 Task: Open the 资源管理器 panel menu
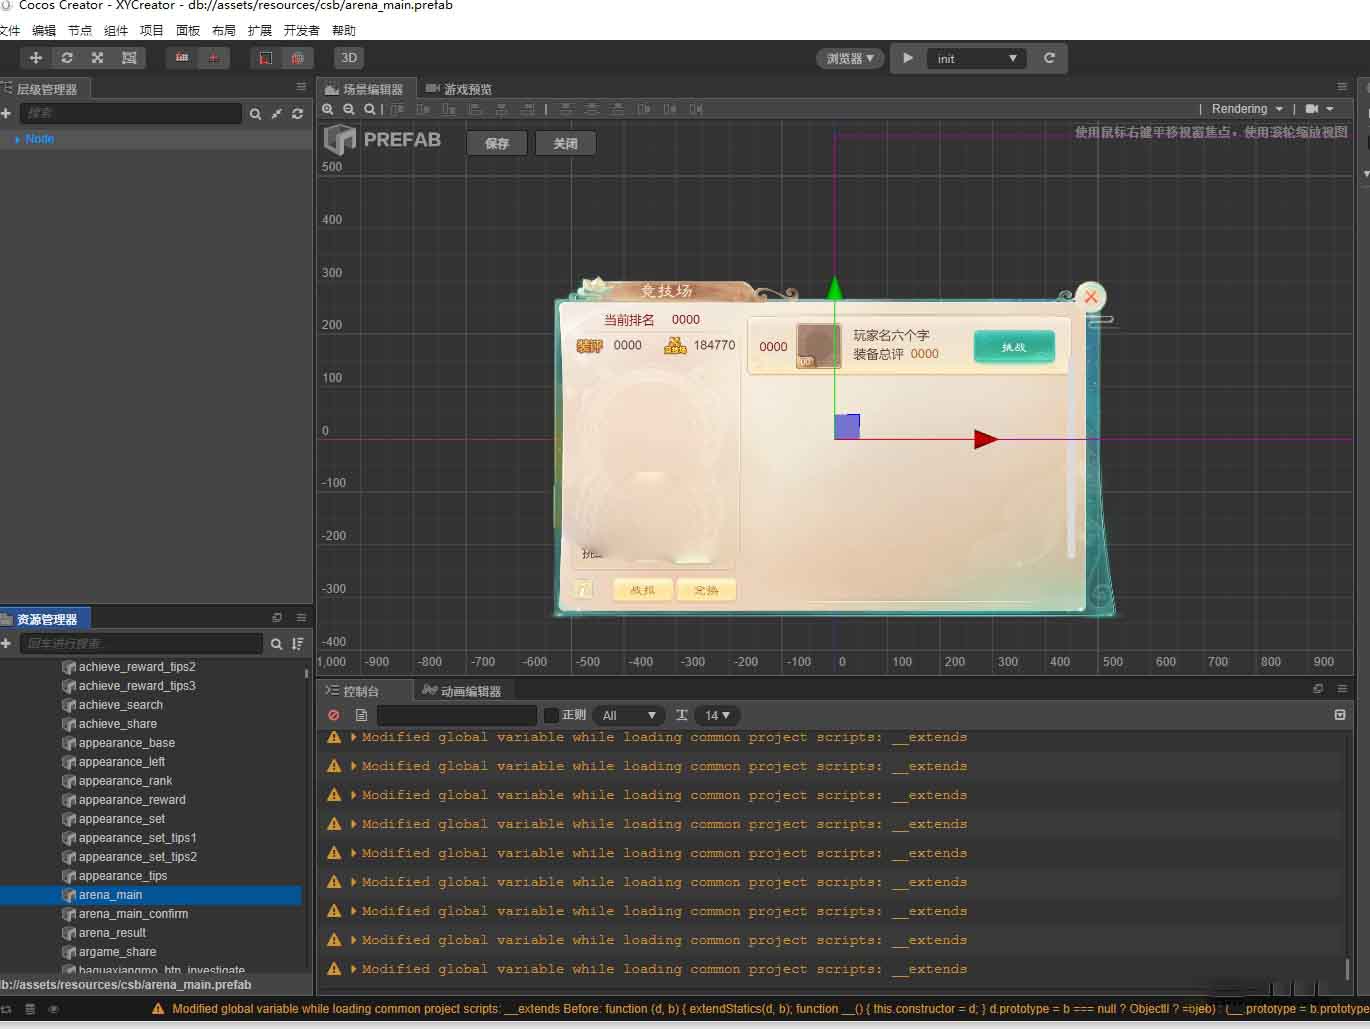(301, 618)
